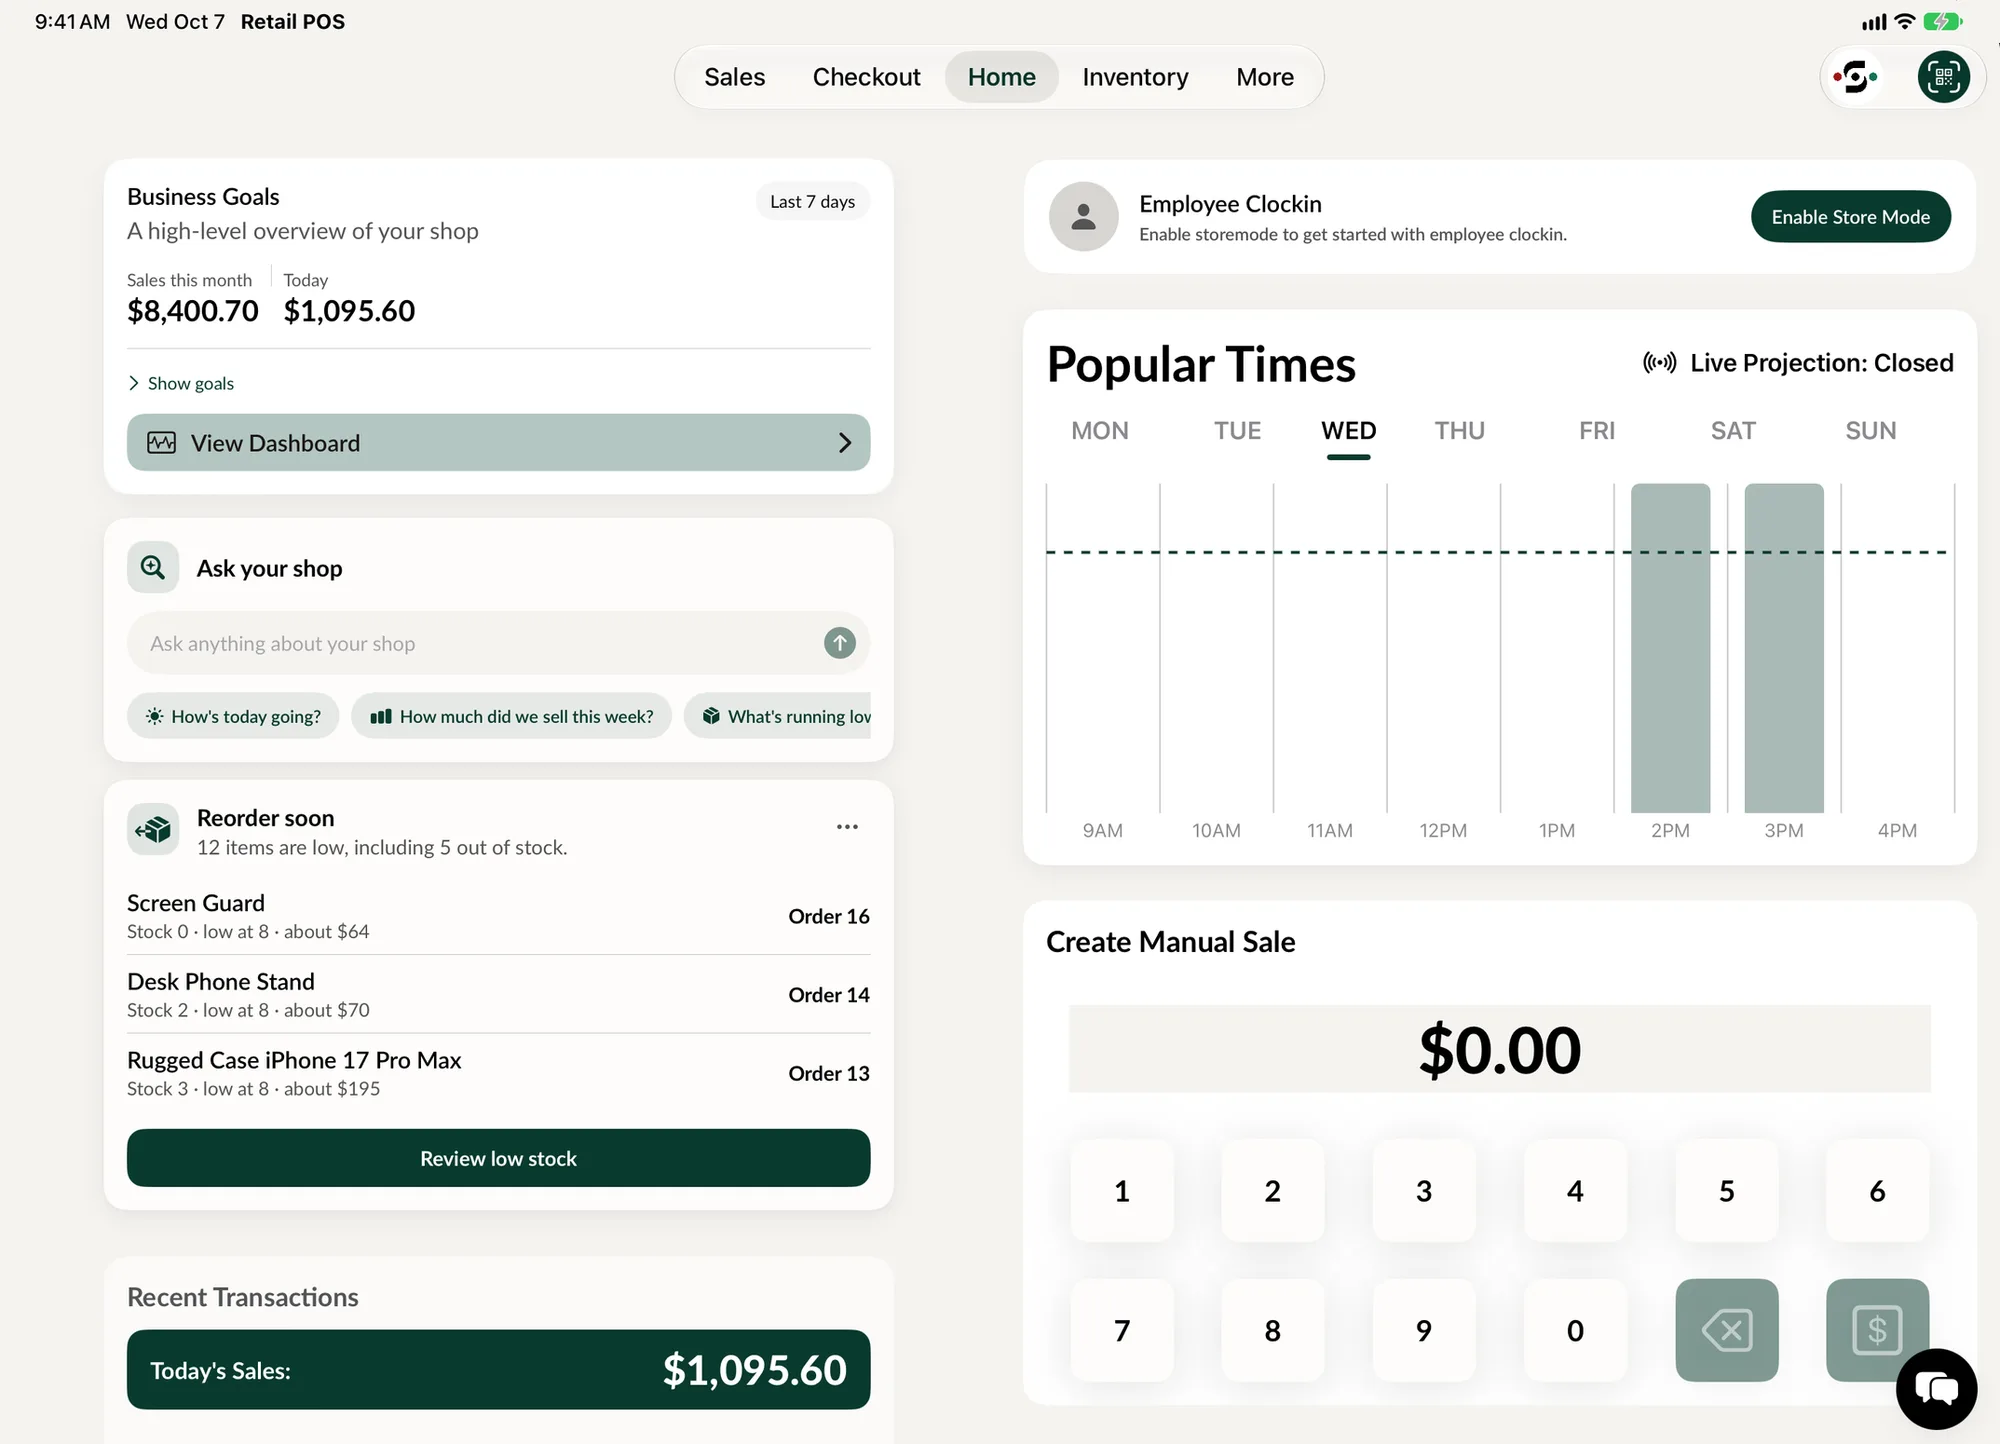The height and width of the screenshot is (1444, 2000).
Task: Switch to the Checkout tab
Action: click(866, 77)
